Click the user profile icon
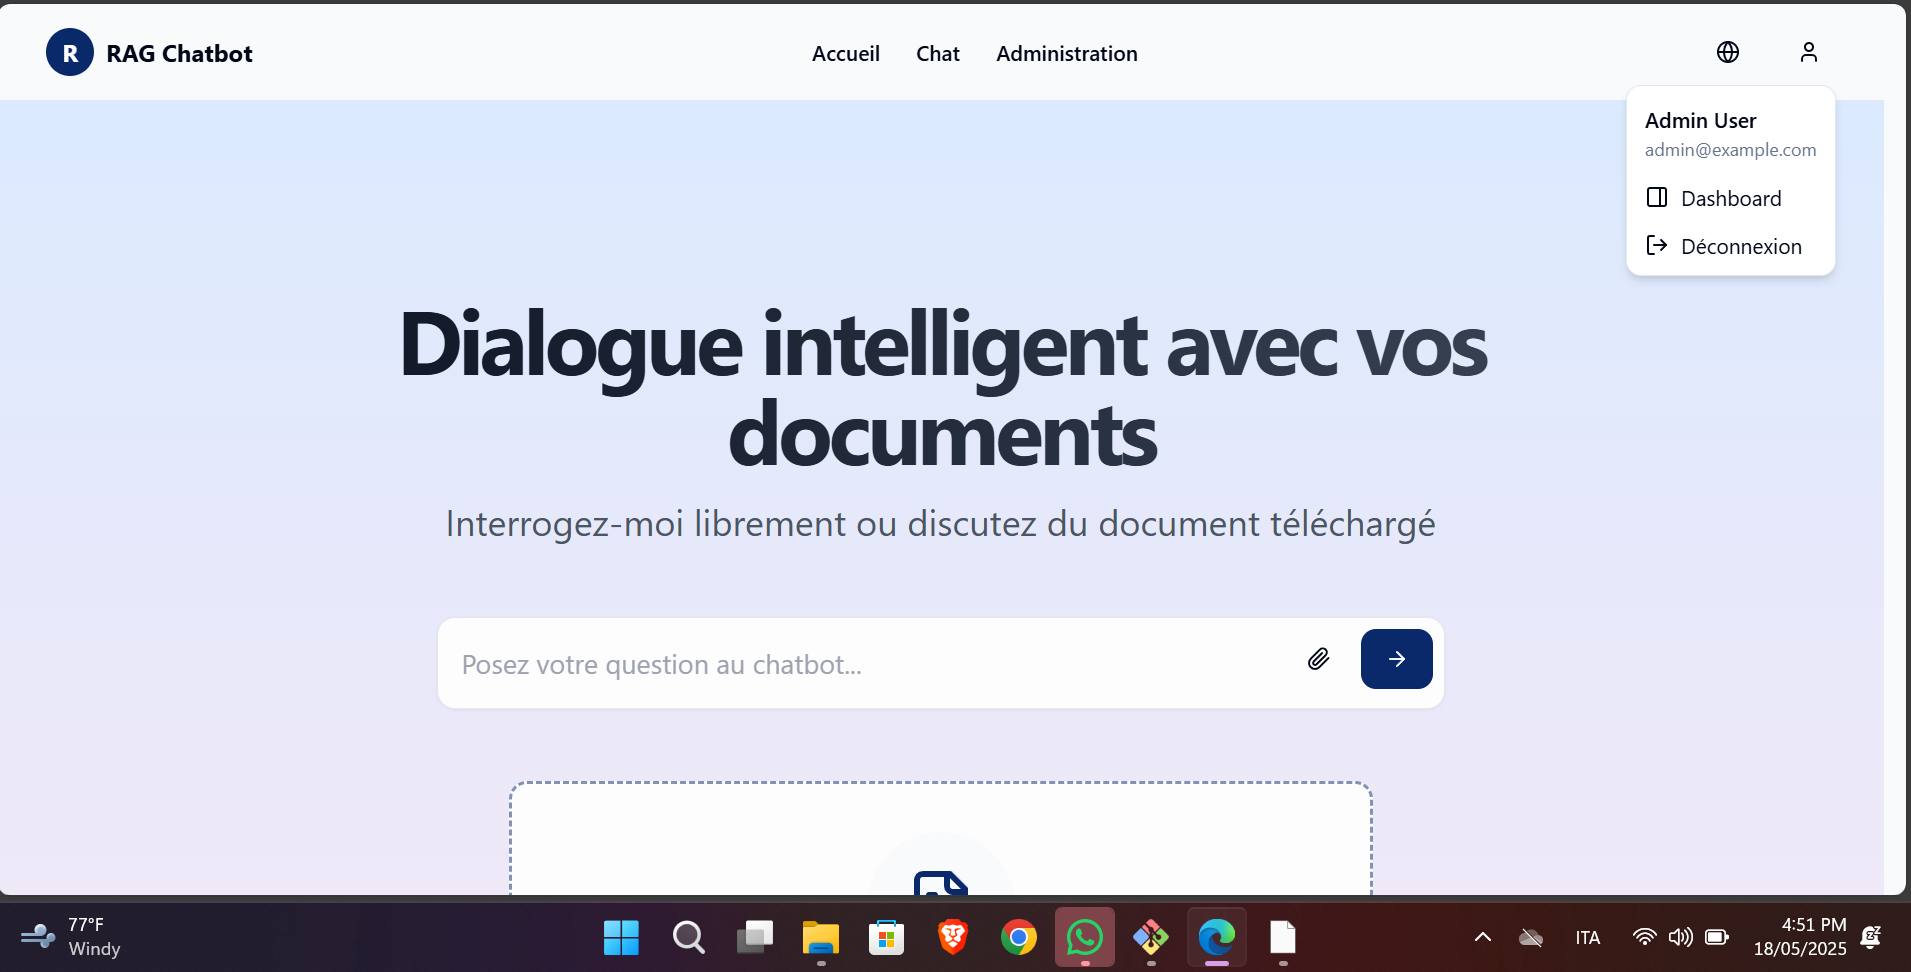 (x=1808, y=52)
